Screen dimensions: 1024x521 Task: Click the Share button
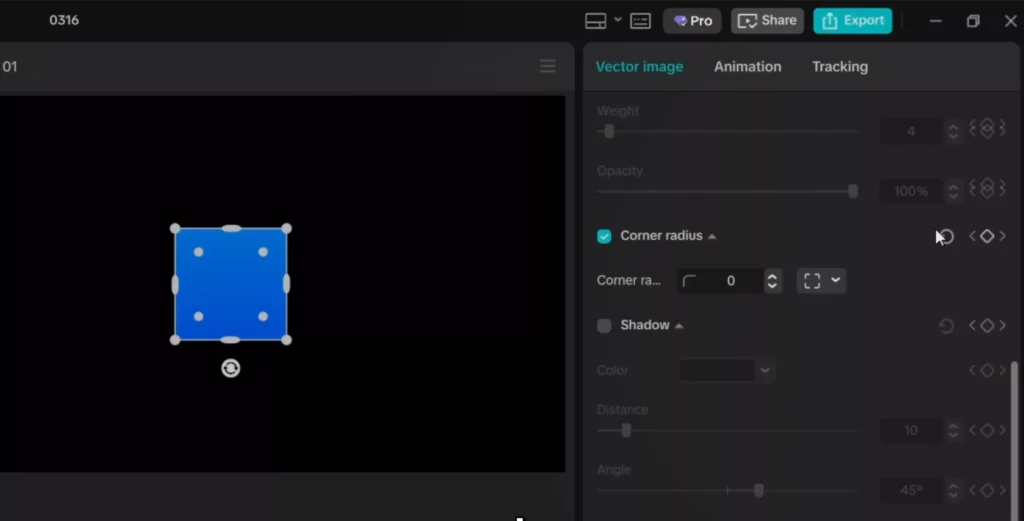[767, 21]
